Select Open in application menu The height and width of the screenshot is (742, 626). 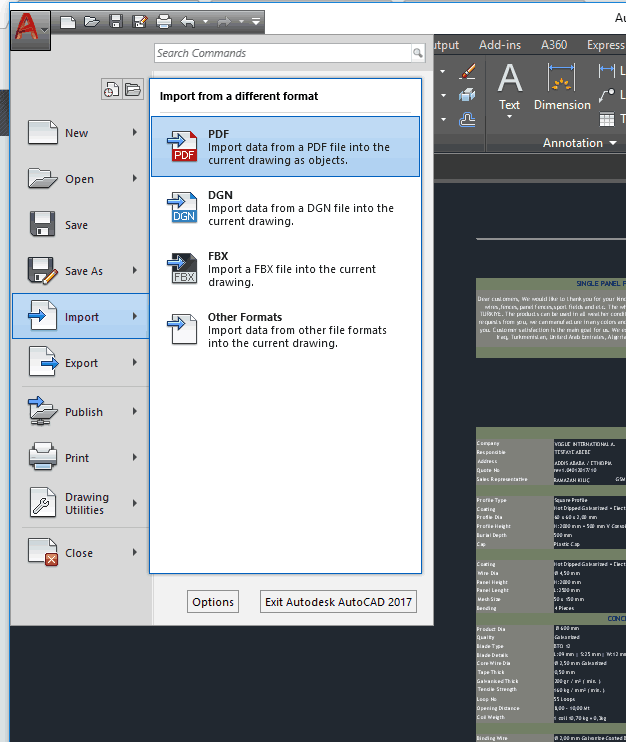point(80,179)
